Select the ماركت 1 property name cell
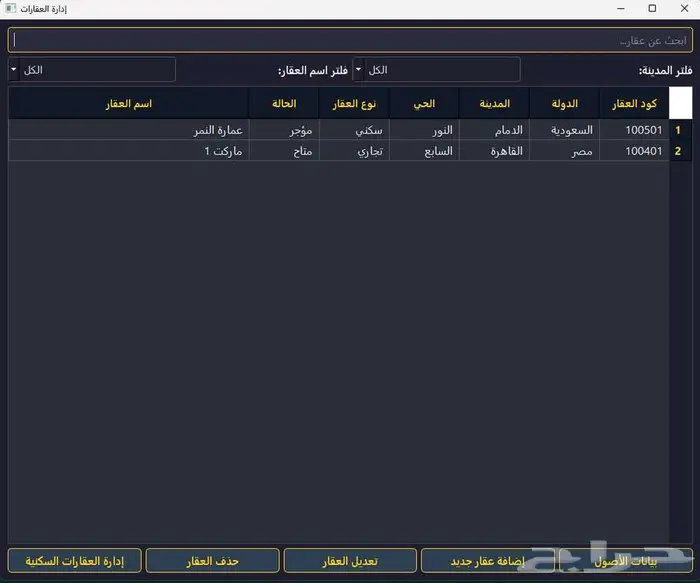 click(x=129, y=151)
